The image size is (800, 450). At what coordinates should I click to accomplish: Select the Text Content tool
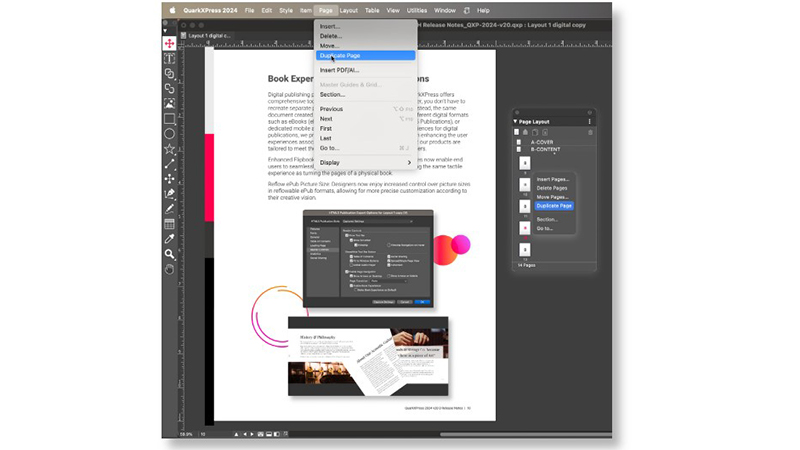coord(169,59)
